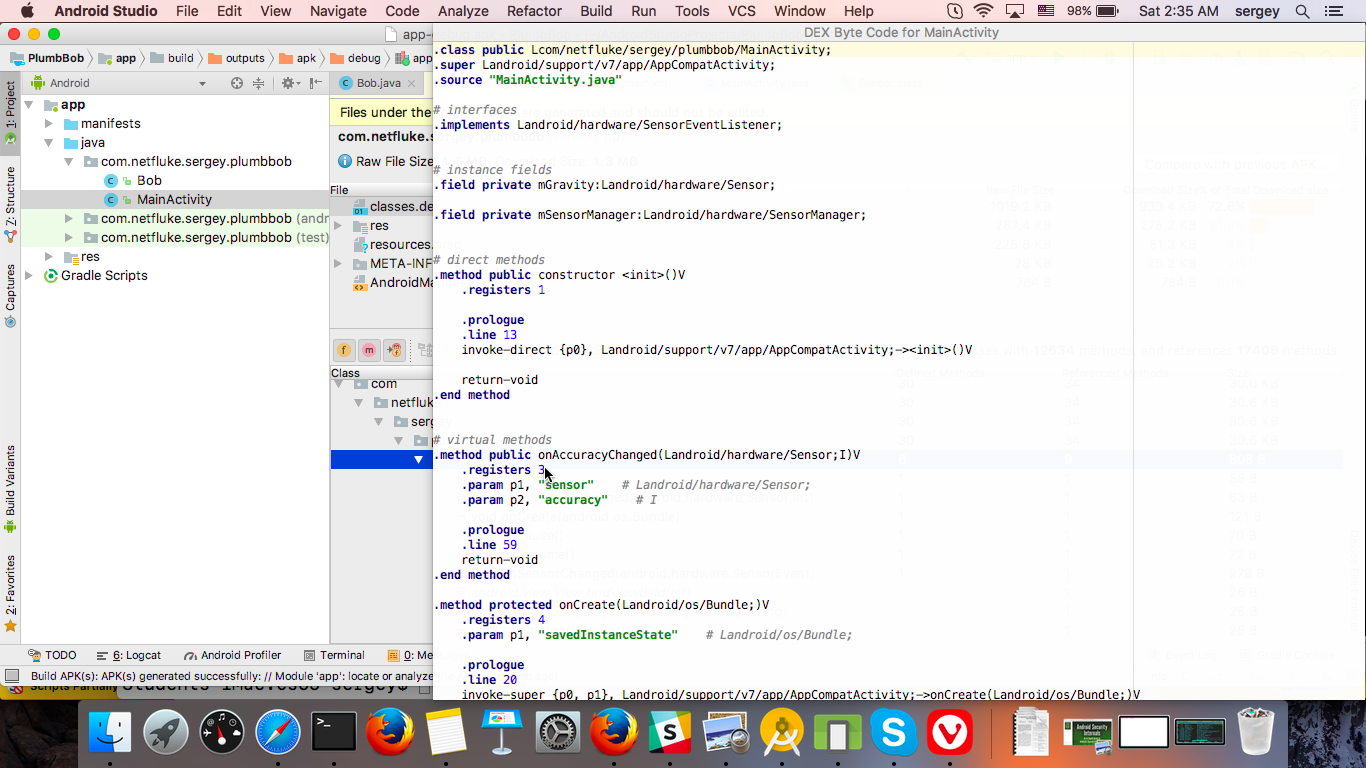
Task: Expand the res folder in project tree
Action: (x=49, y=257)
